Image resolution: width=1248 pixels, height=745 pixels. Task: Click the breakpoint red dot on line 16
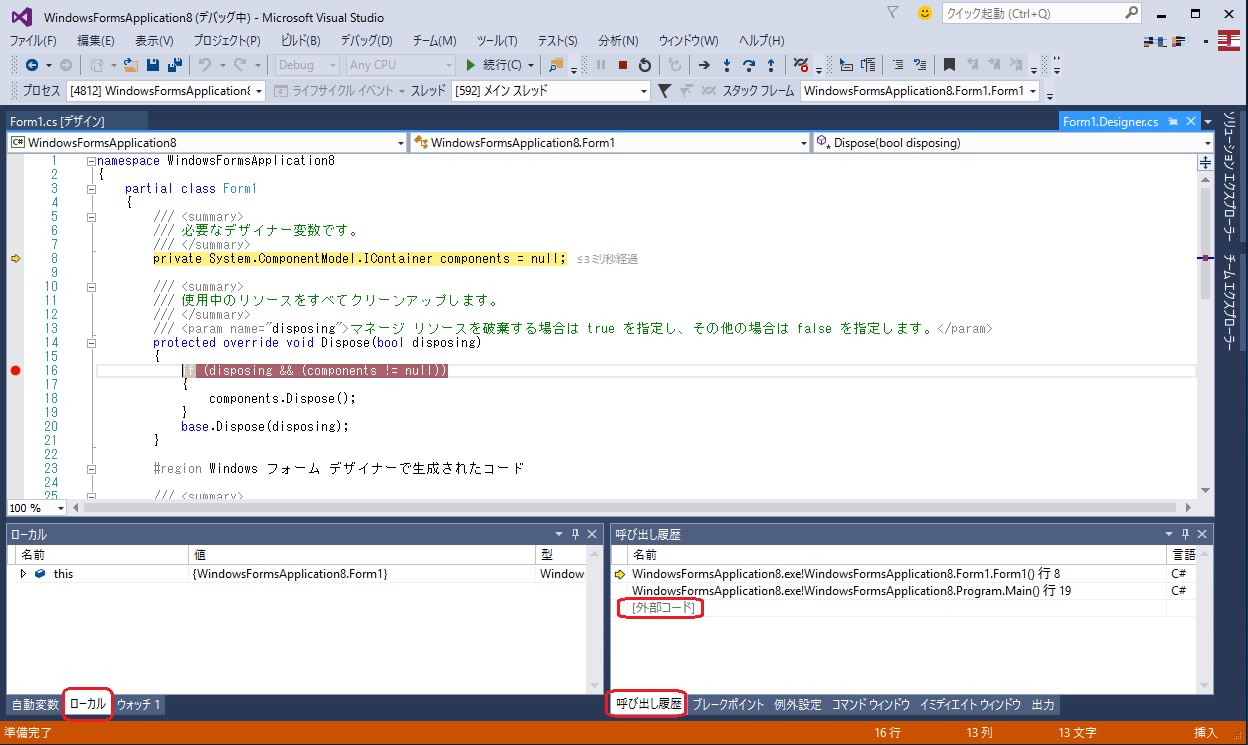click(x=15, y=371)
